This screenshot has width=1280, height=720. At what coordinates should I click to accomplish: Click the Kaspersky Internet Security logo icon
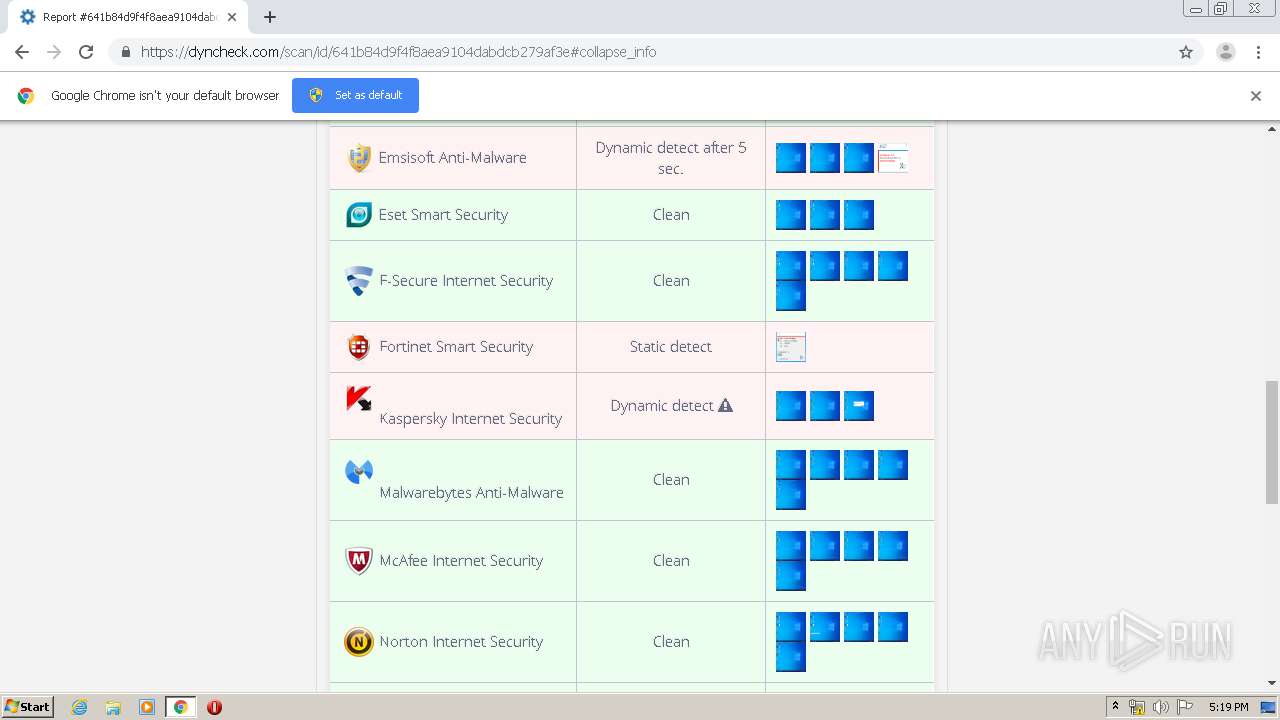pyautogui.click(x=359, y=399)
